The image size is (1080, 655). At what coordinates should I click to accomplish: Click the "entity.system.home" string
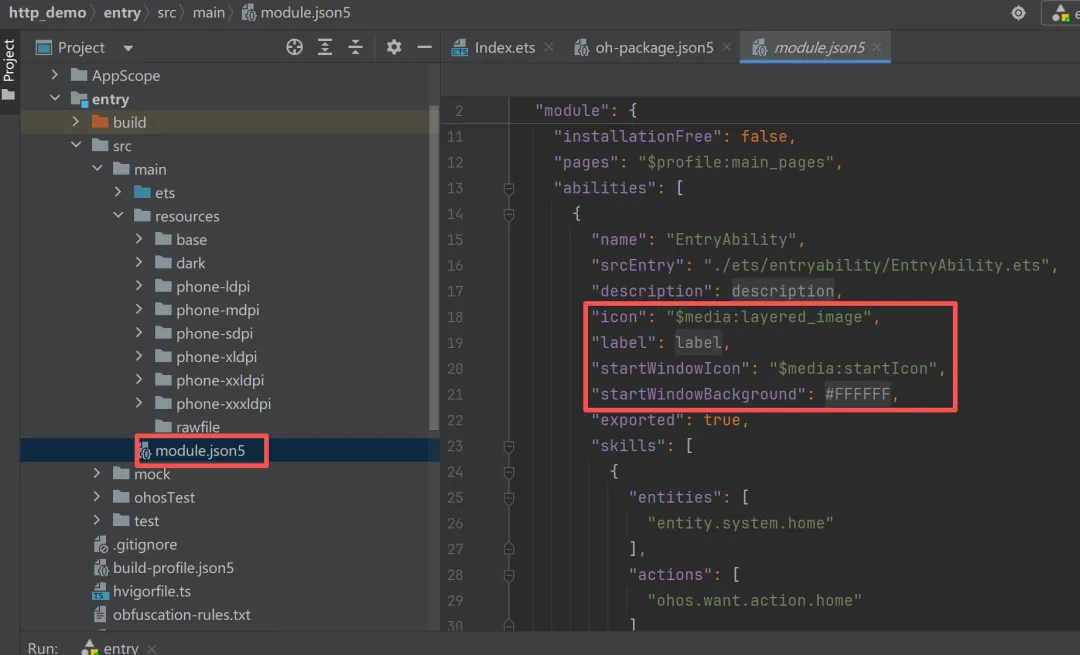point(740,523)
